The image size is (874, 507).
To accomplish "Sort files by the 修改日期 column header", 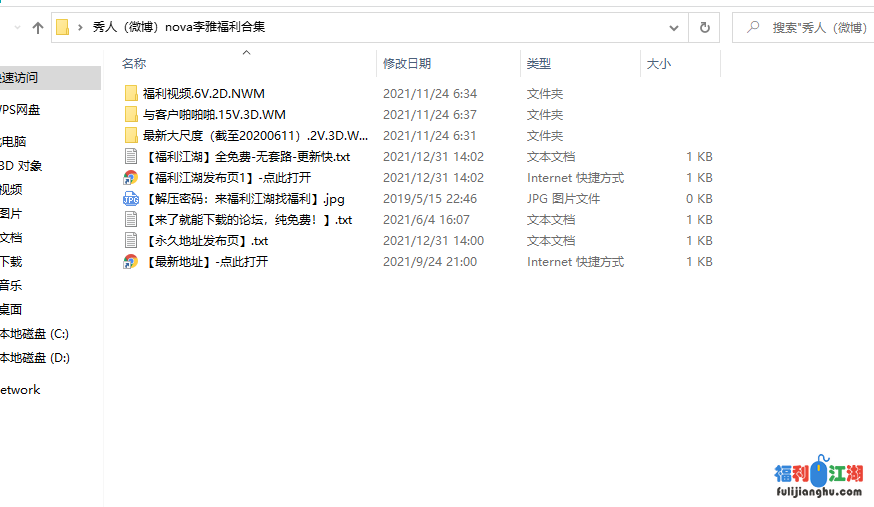I will (406, 63).
